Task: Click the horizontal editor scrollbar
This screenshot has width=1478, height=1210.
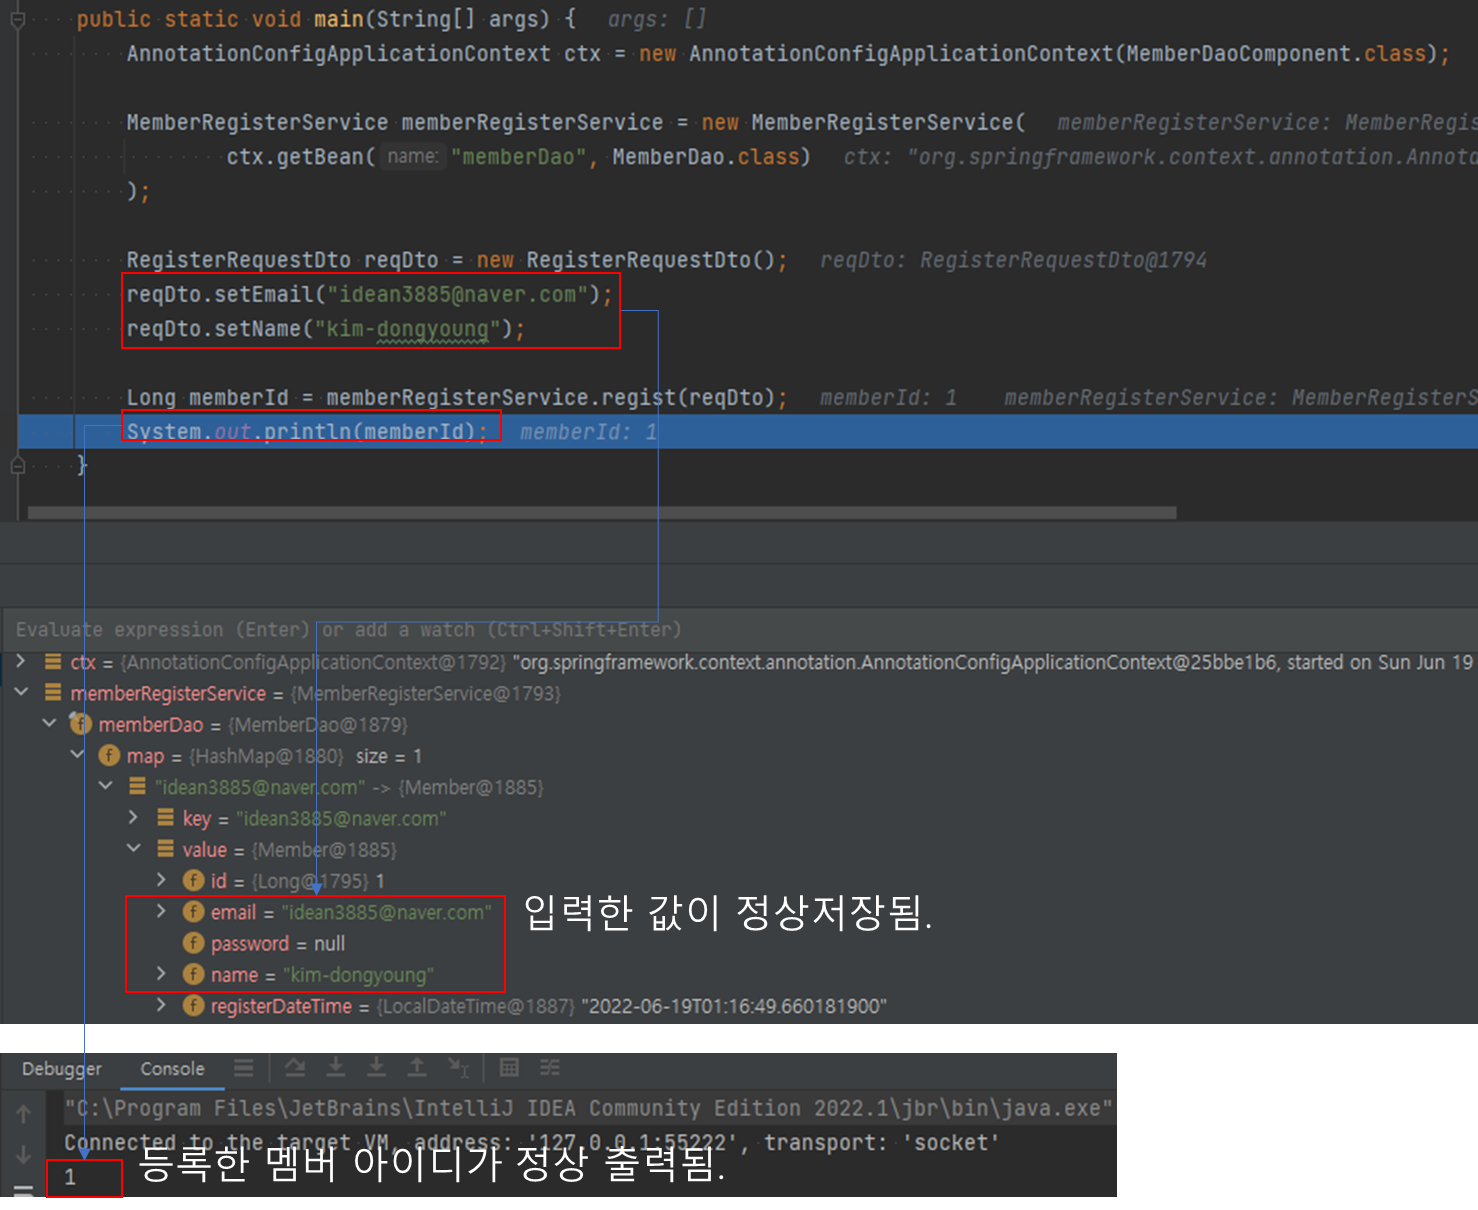Action: pos(600,512)
